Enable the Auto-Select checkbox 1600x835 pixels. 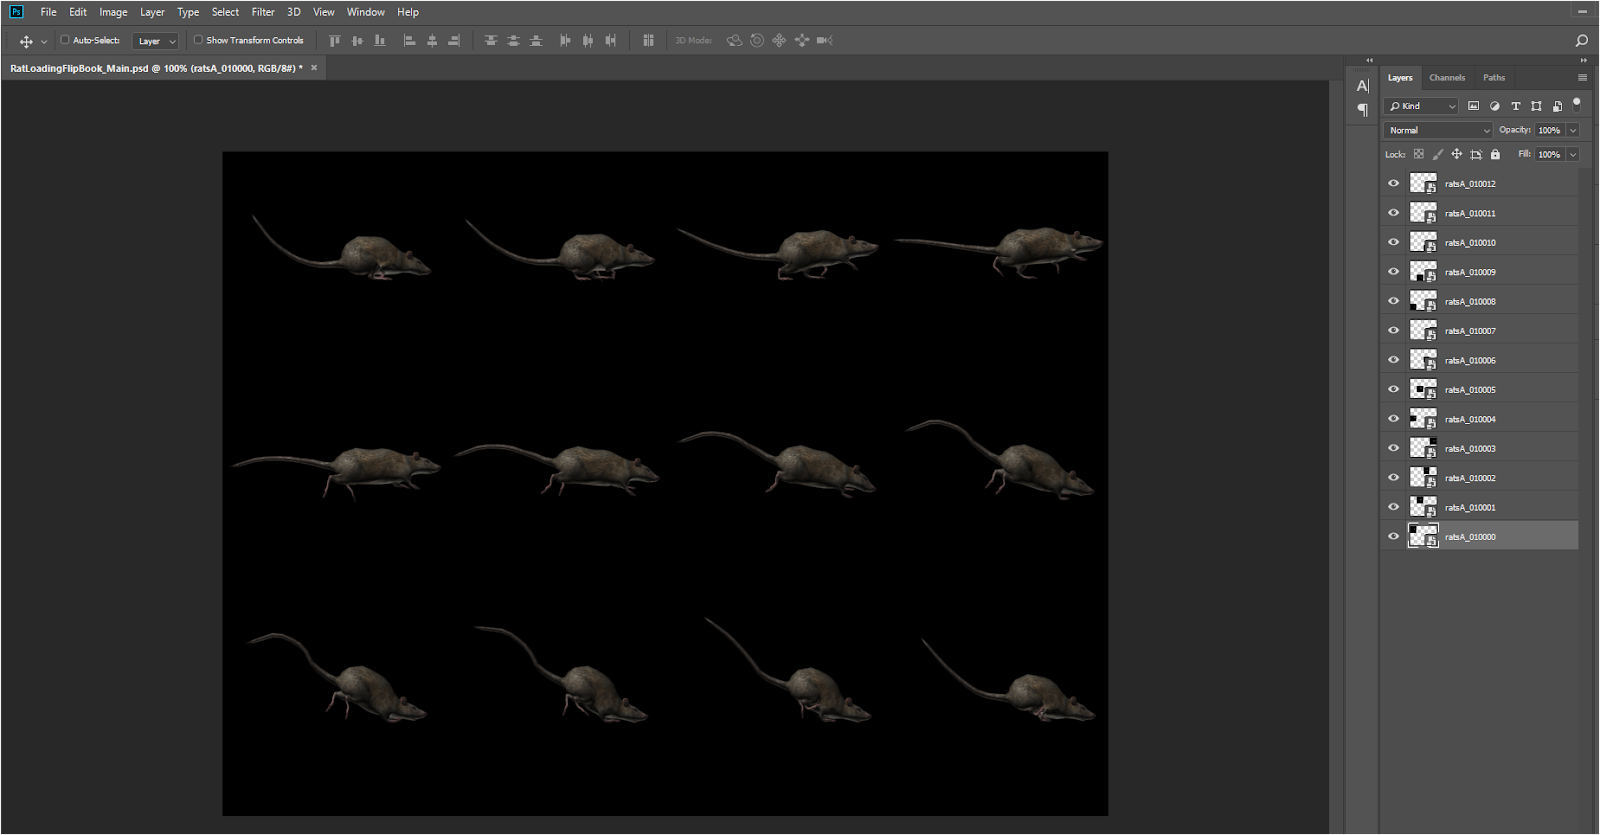pyautogui.click(x=65, y=41)
